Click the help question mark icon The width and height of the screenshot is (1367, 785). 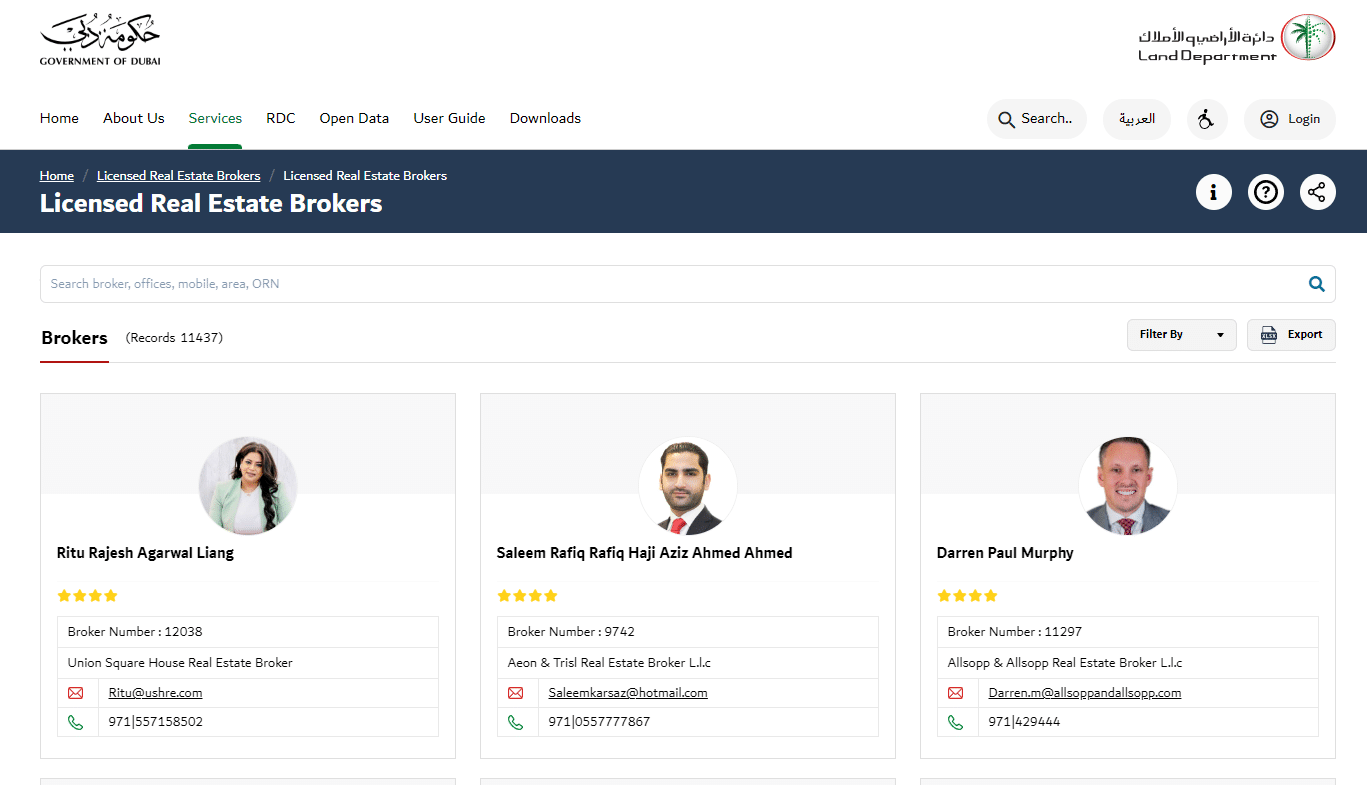[1265, 191]
